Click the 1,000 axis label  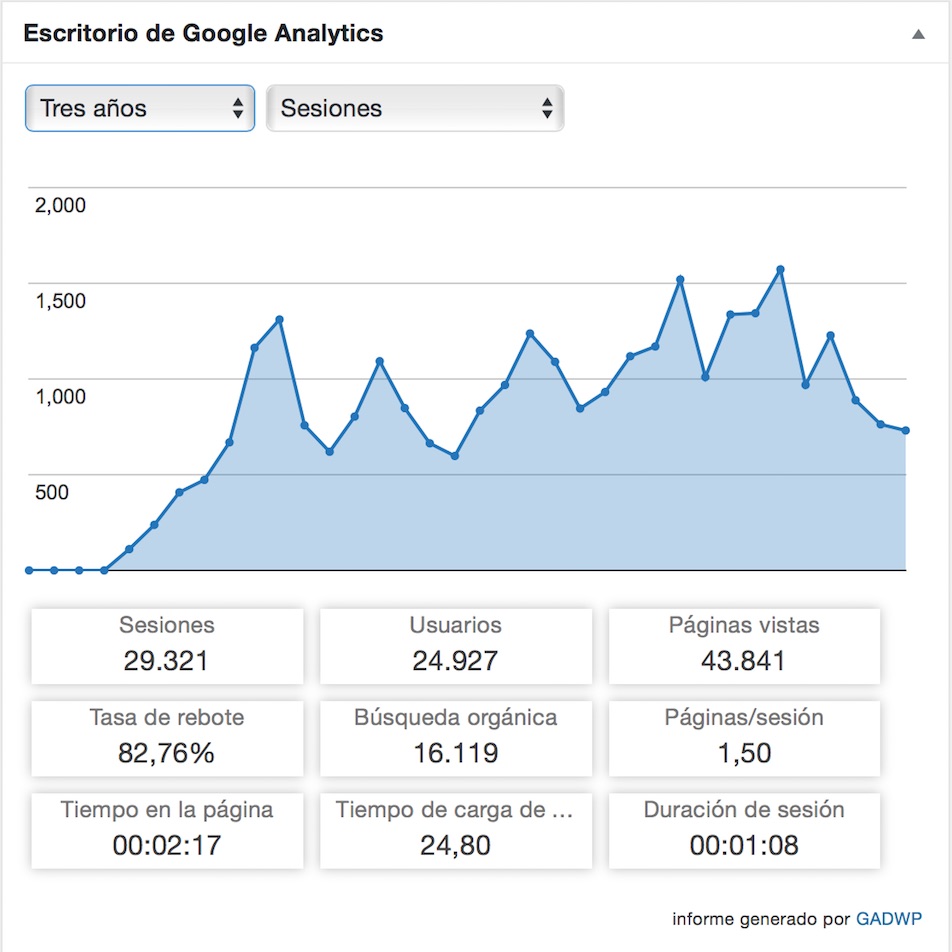60,396
